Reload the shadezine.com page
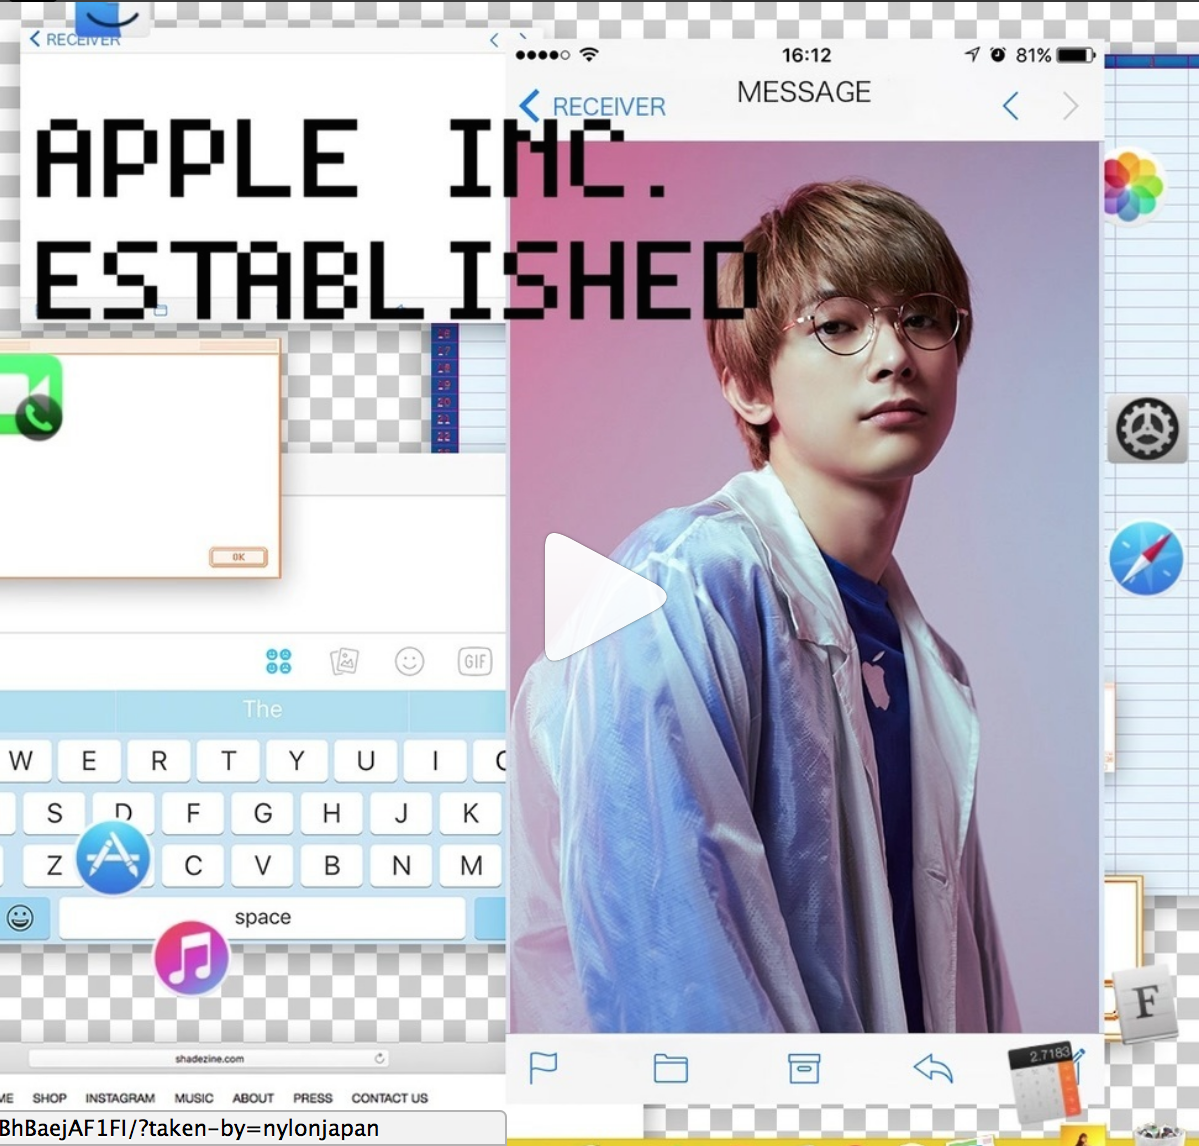 coord(379,1059)
